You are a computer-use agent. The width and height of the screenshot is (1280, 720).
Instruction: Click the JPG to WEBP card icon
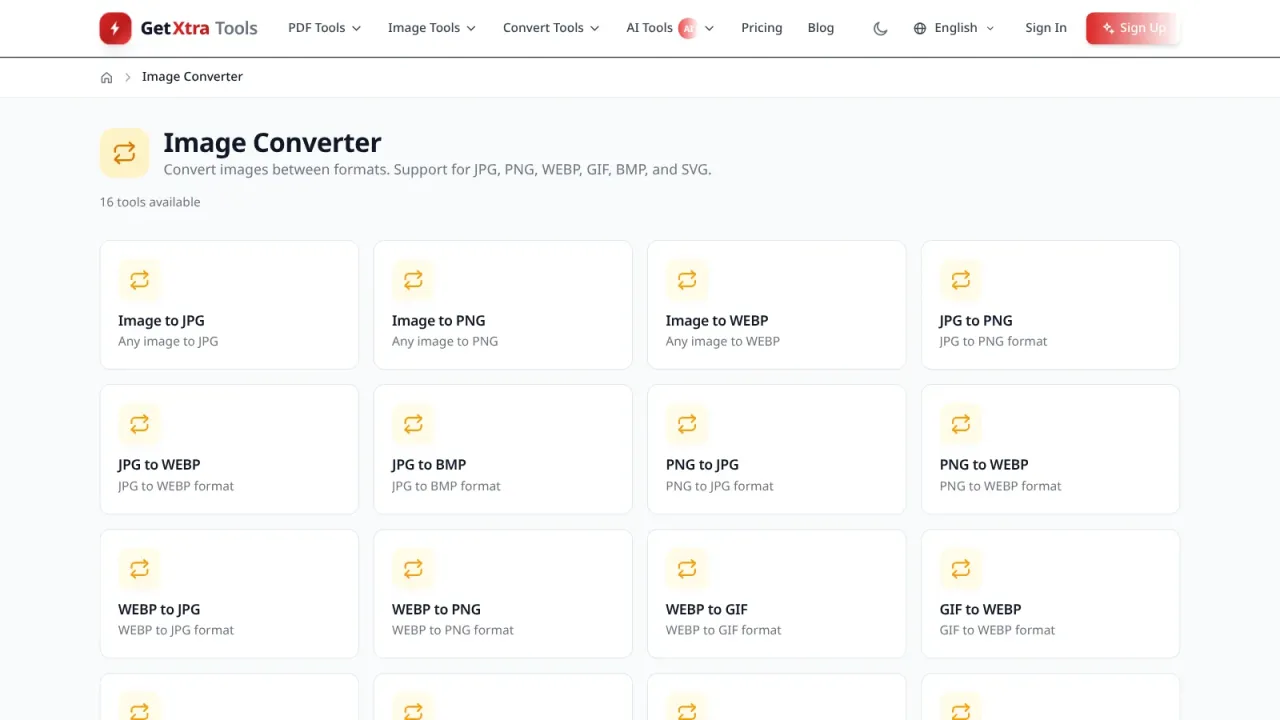(139, 424)
